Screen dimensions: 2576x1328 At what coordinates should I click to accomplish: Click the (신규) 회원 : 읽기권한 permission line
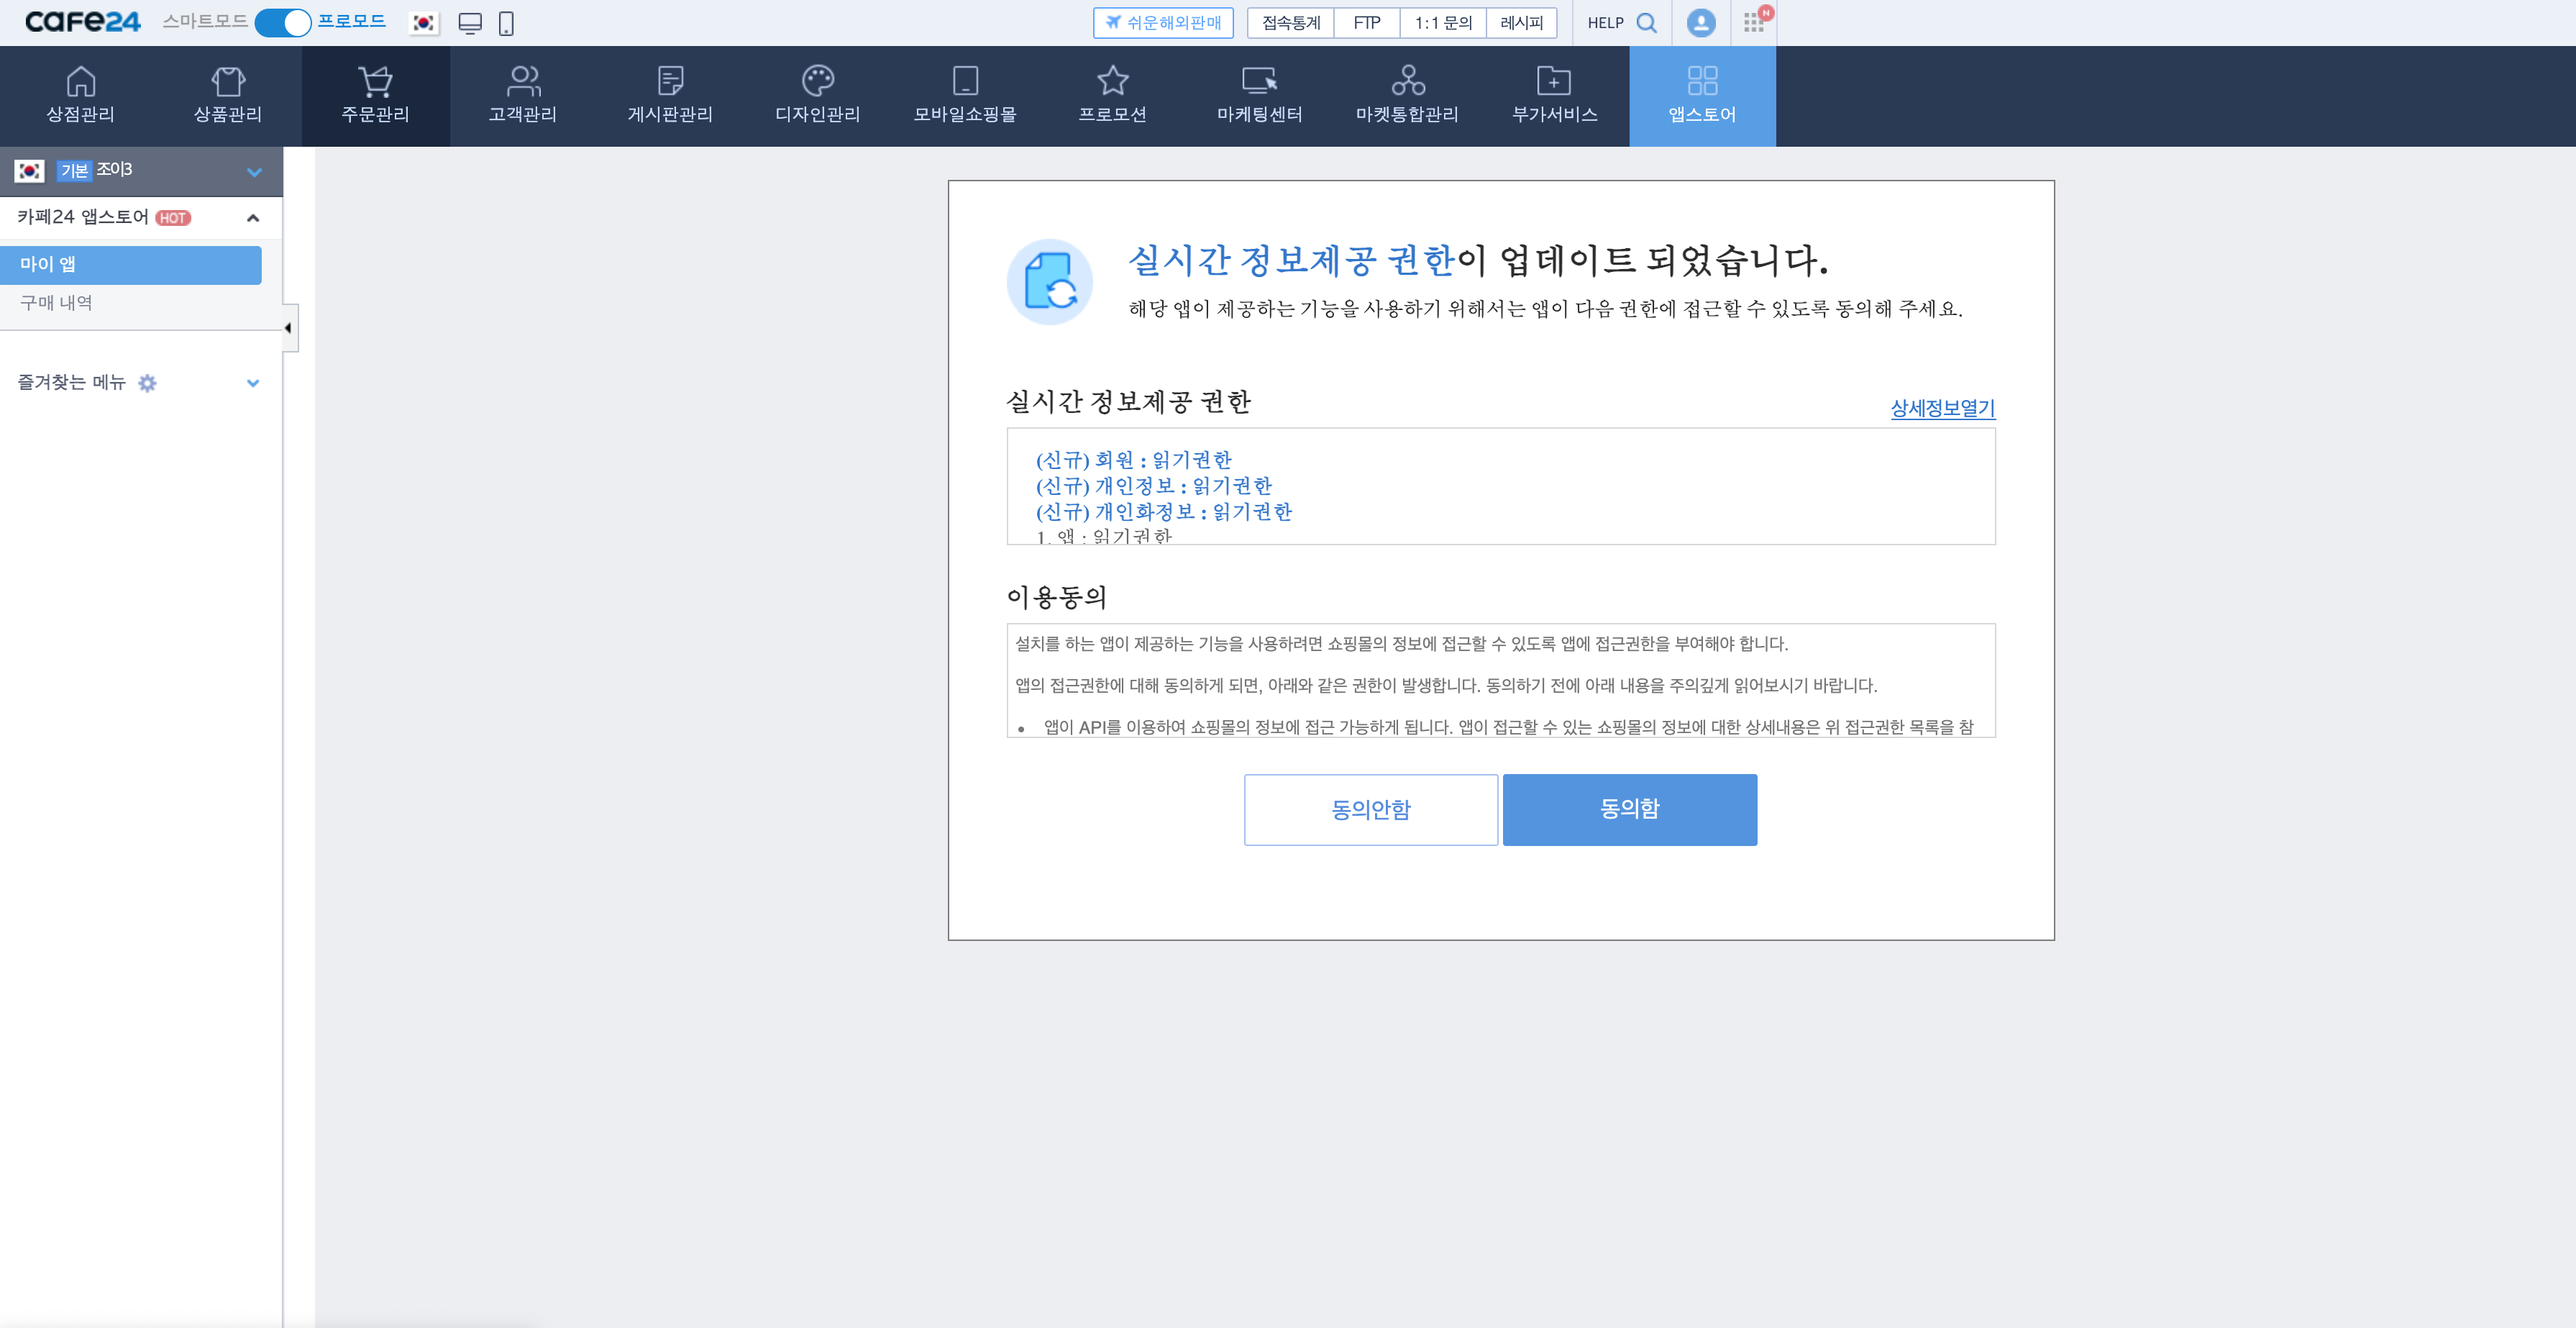[1134, 460]
